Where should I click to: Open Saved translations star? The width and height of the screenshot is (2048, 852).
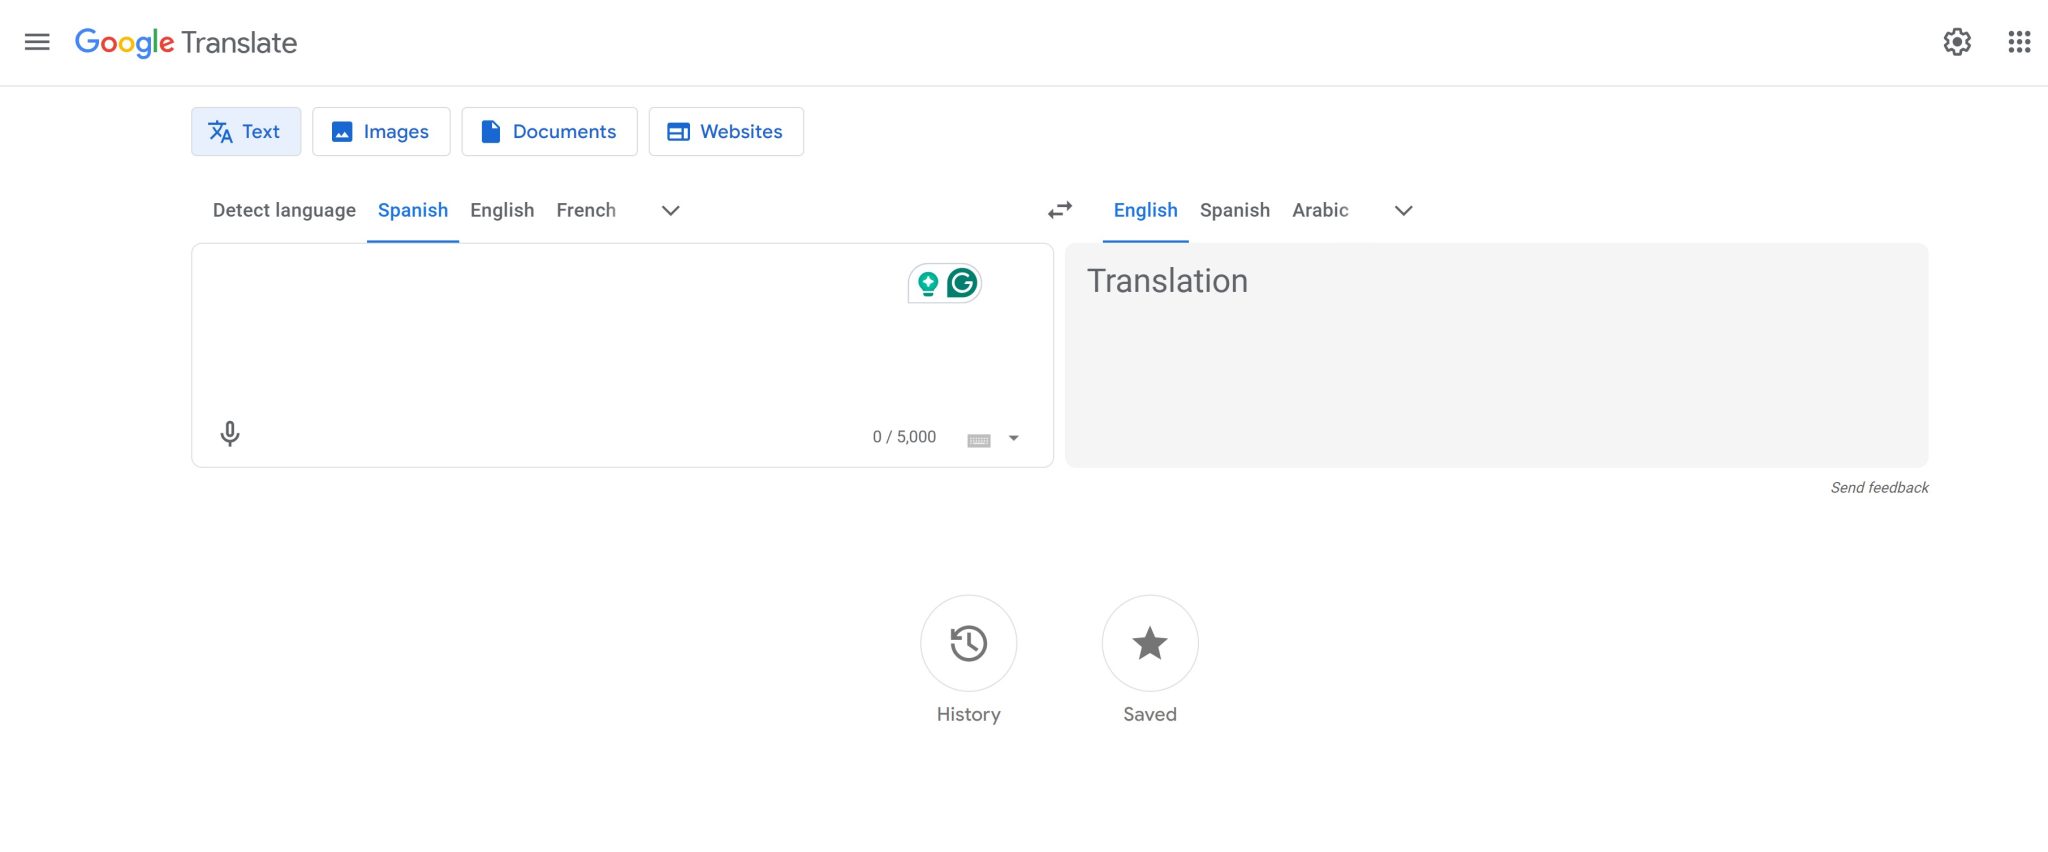[1149, 643]
